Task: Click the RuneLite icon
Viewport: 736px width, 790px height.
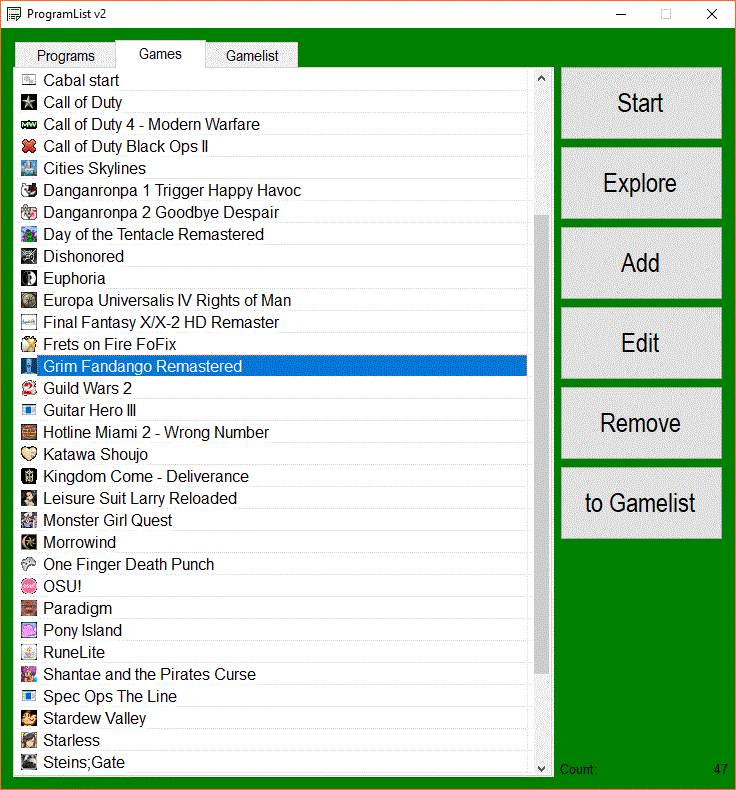Action: pyautogui.click(x=29, y=652)
